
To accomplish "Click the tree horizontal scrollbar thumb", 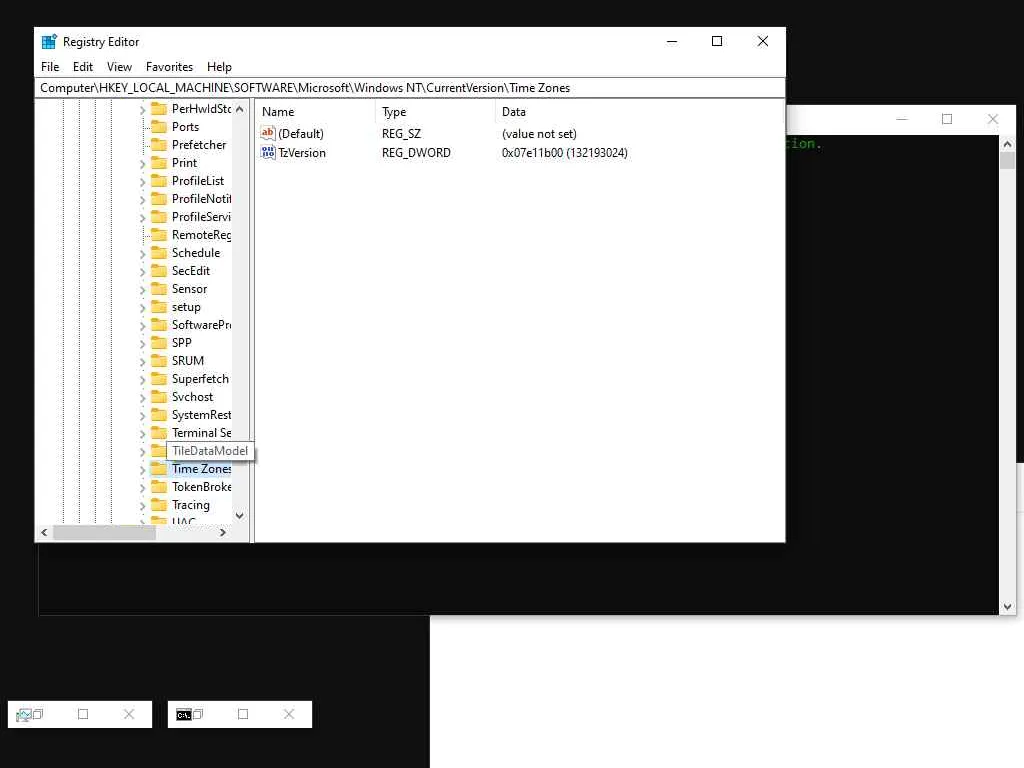I will tap(104, 532).
